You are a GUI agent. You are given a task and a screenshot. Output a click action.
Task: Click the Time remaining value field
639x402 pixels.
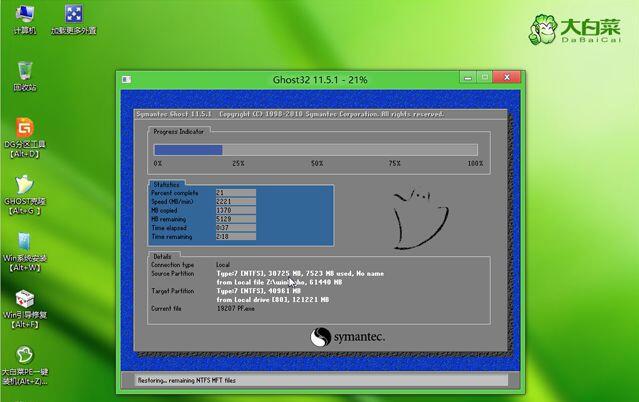235,237
